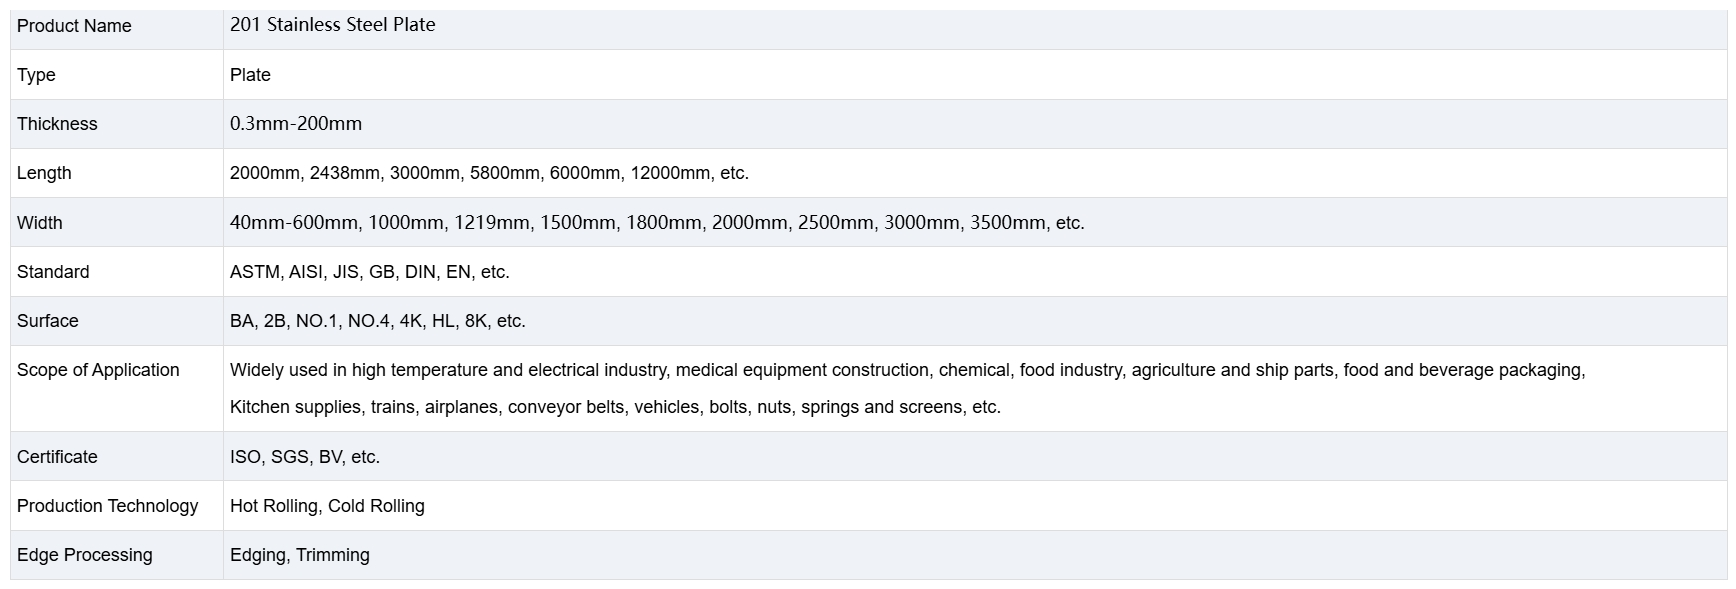Image resolution: width=1736 pixels, height=589 pixels.
Task: Select the 0.3mm-200mm thickness value
Action: click(x=296, y=124)
